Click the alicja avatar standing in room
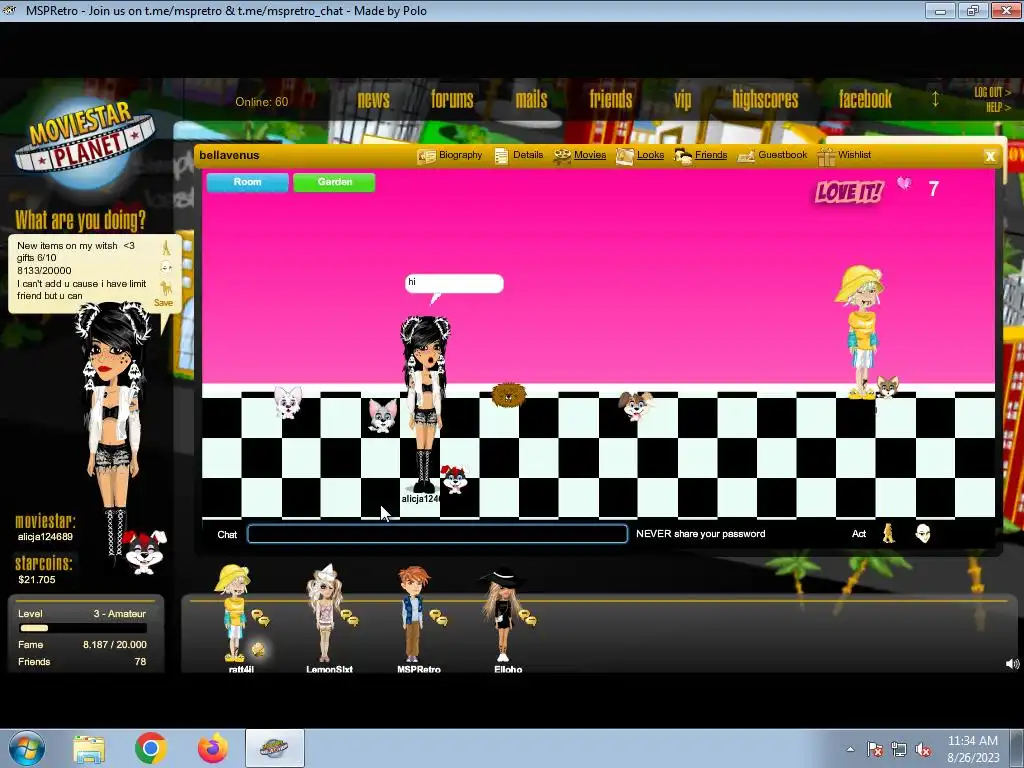The image size is (1024, 768). 425,404
